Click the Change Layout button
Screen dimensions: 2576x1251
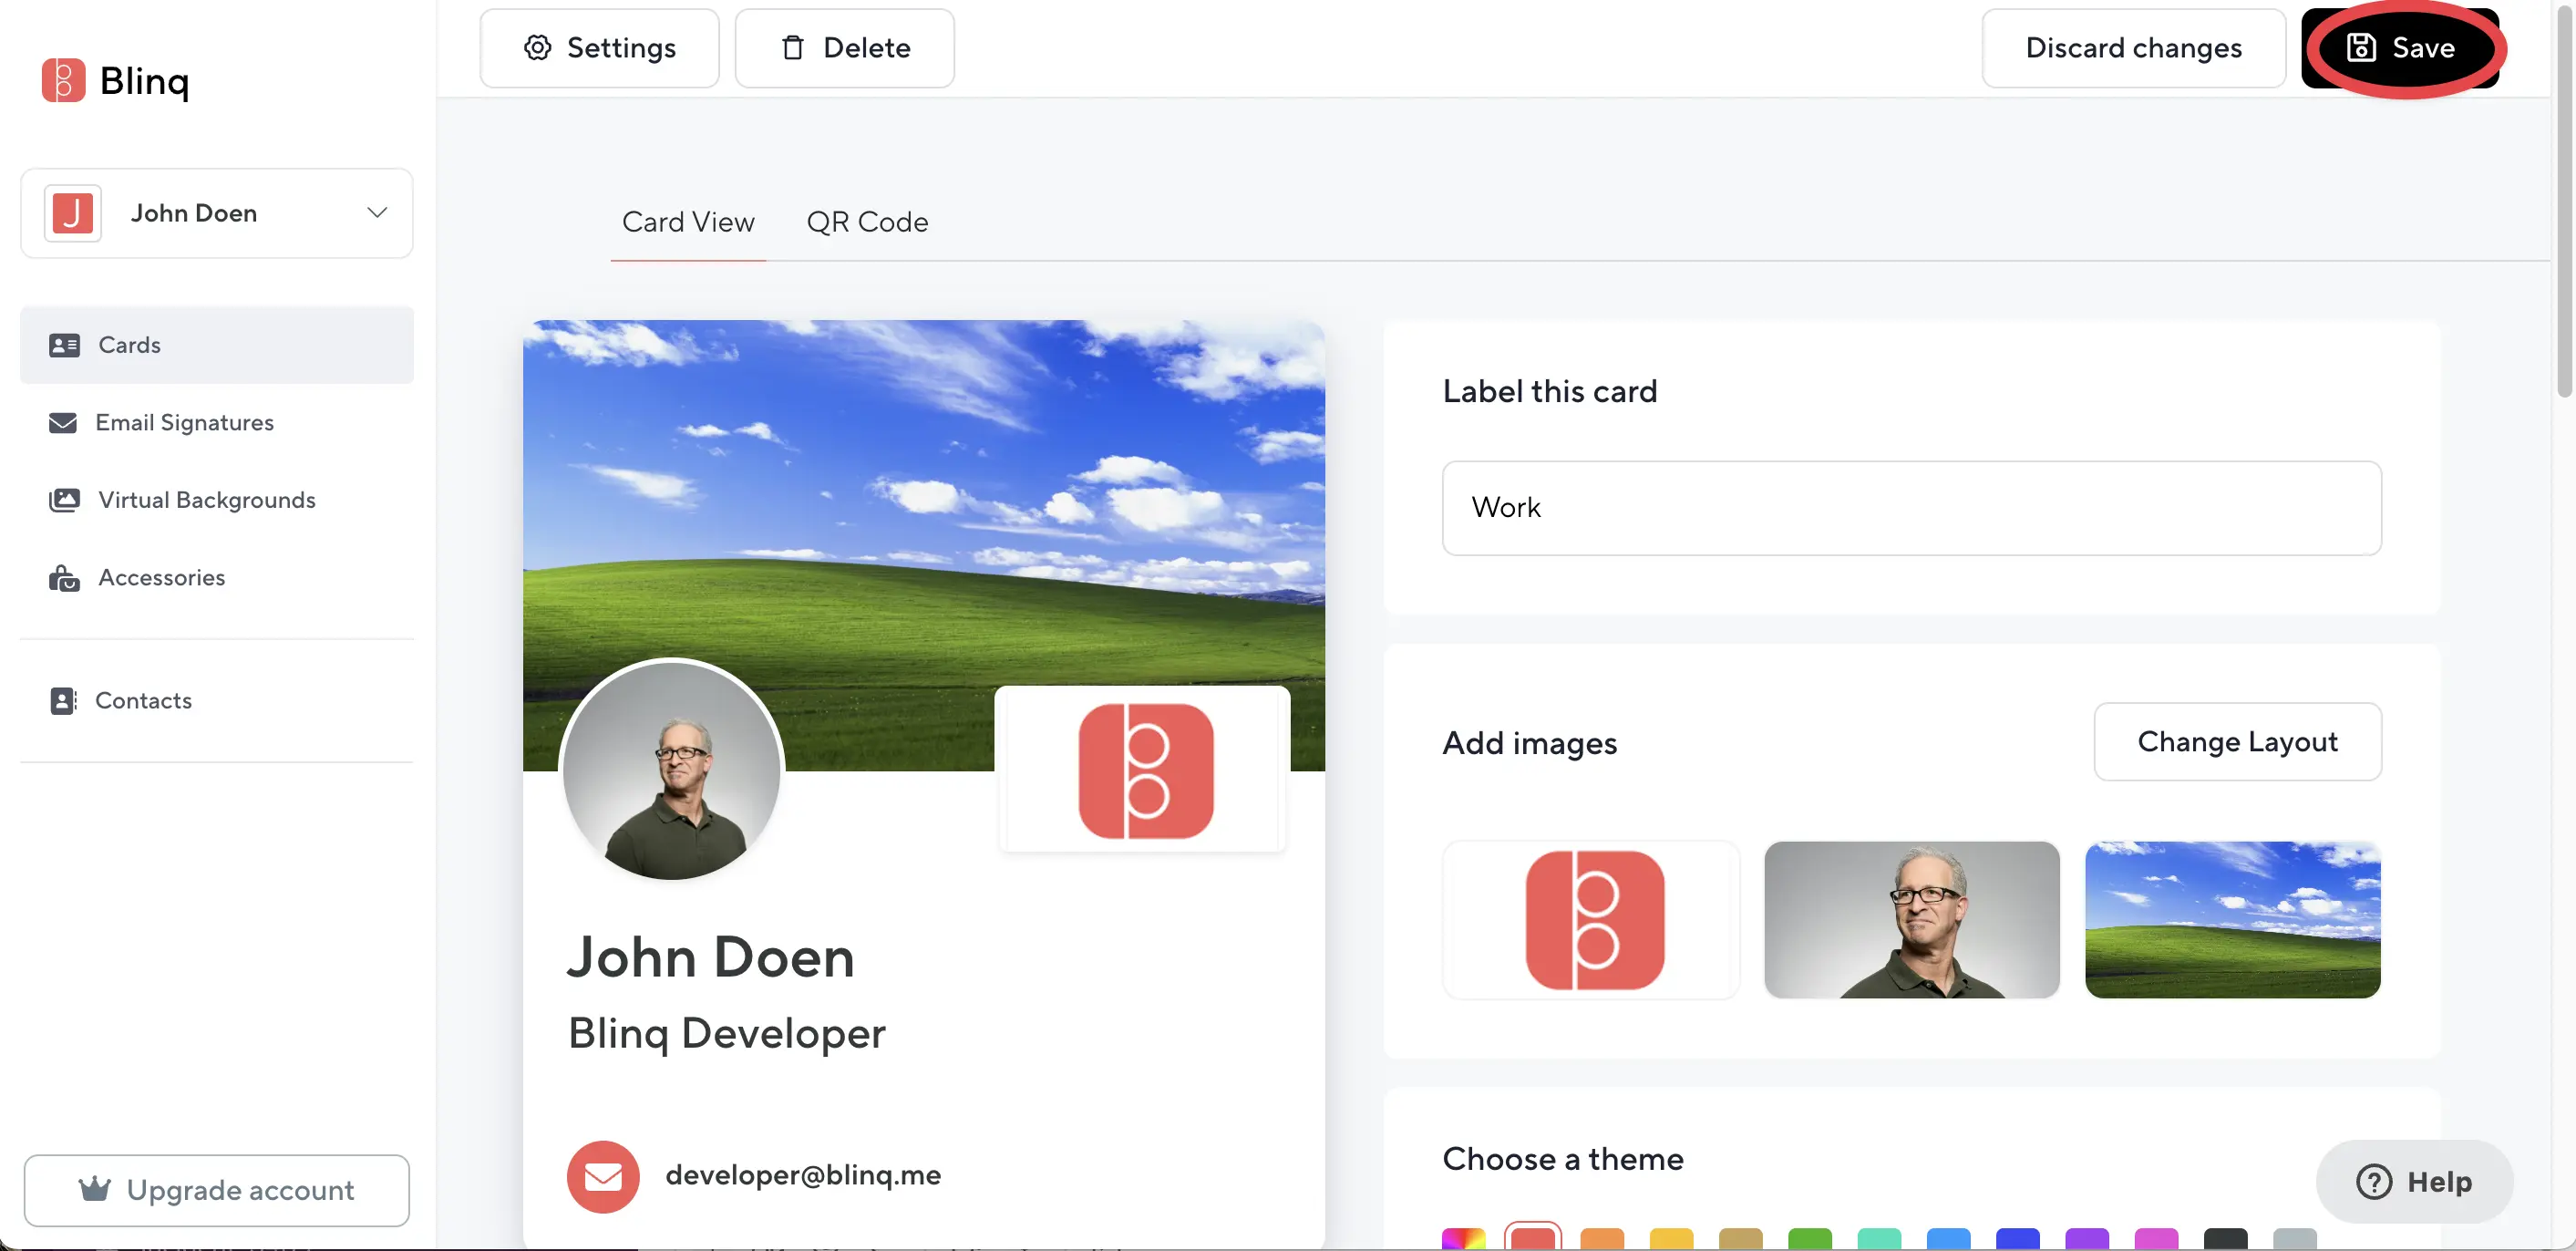[2236, 741]
